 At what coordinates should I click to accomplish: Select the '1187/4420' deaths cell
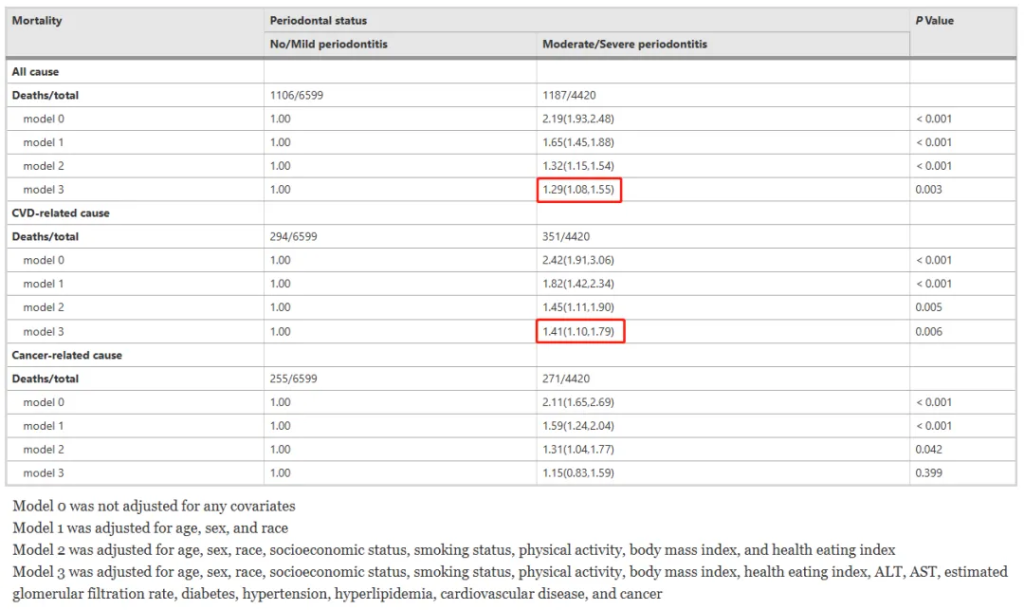point(569,95)
